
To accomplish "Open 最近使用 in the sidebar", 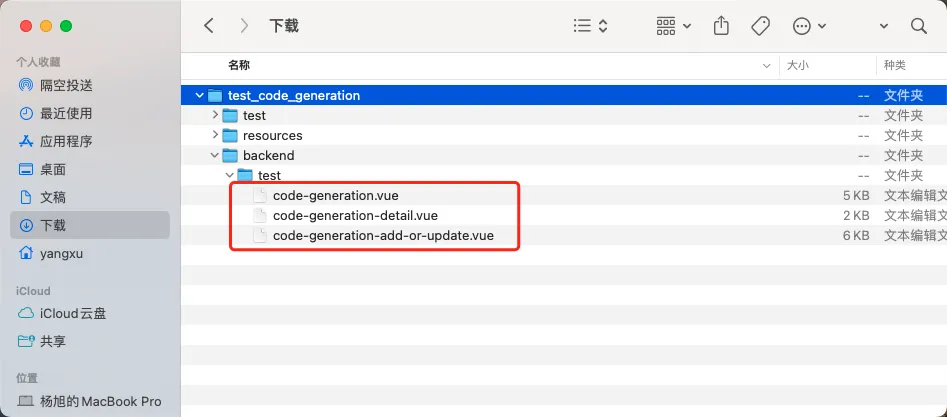I will [66, 113].
